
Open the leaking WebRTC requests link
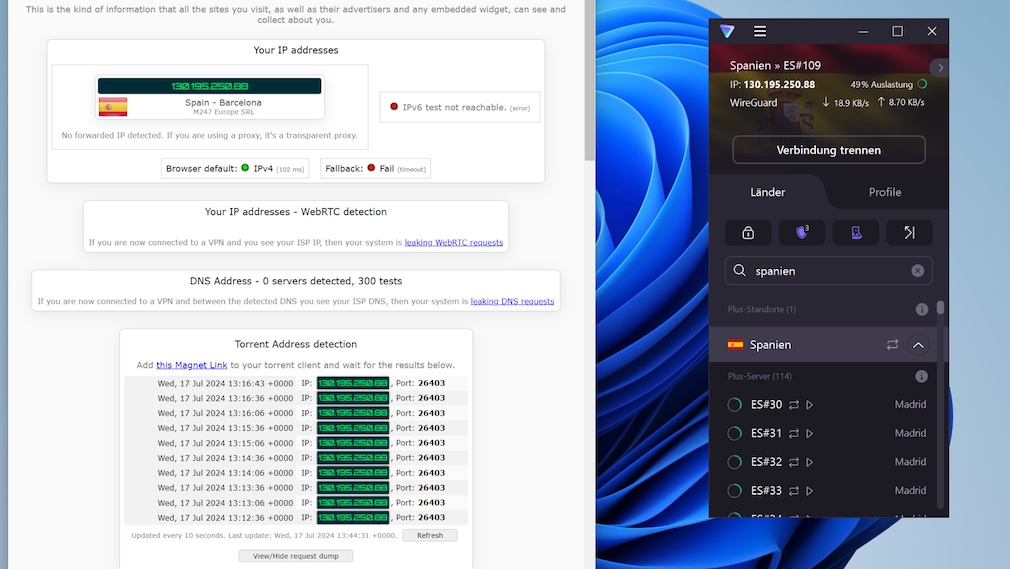pos(453,242)
